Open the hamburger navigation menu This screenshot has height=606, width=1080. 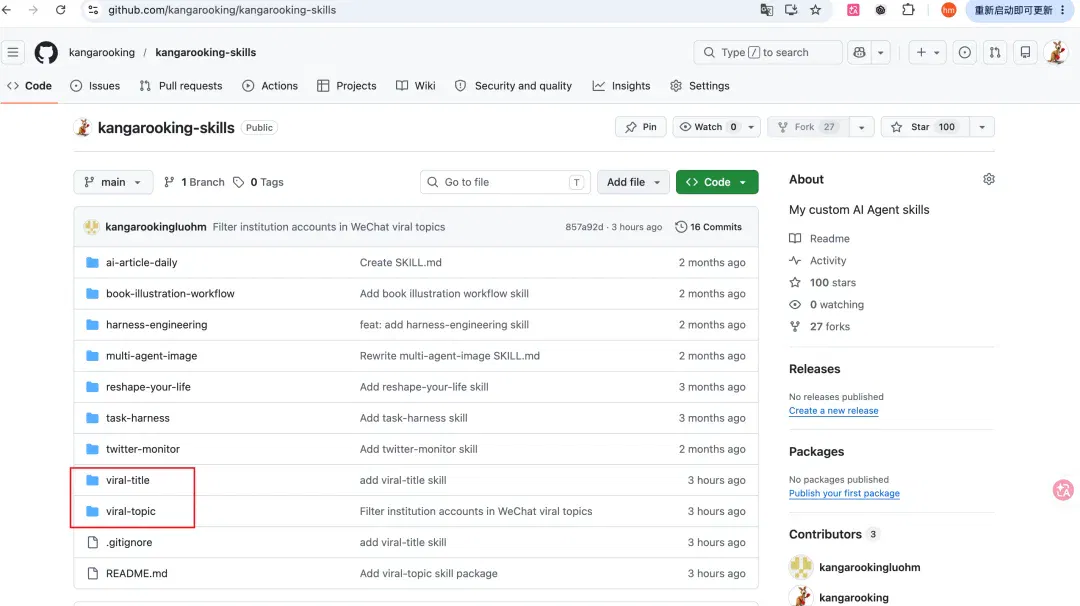(13, 52)
